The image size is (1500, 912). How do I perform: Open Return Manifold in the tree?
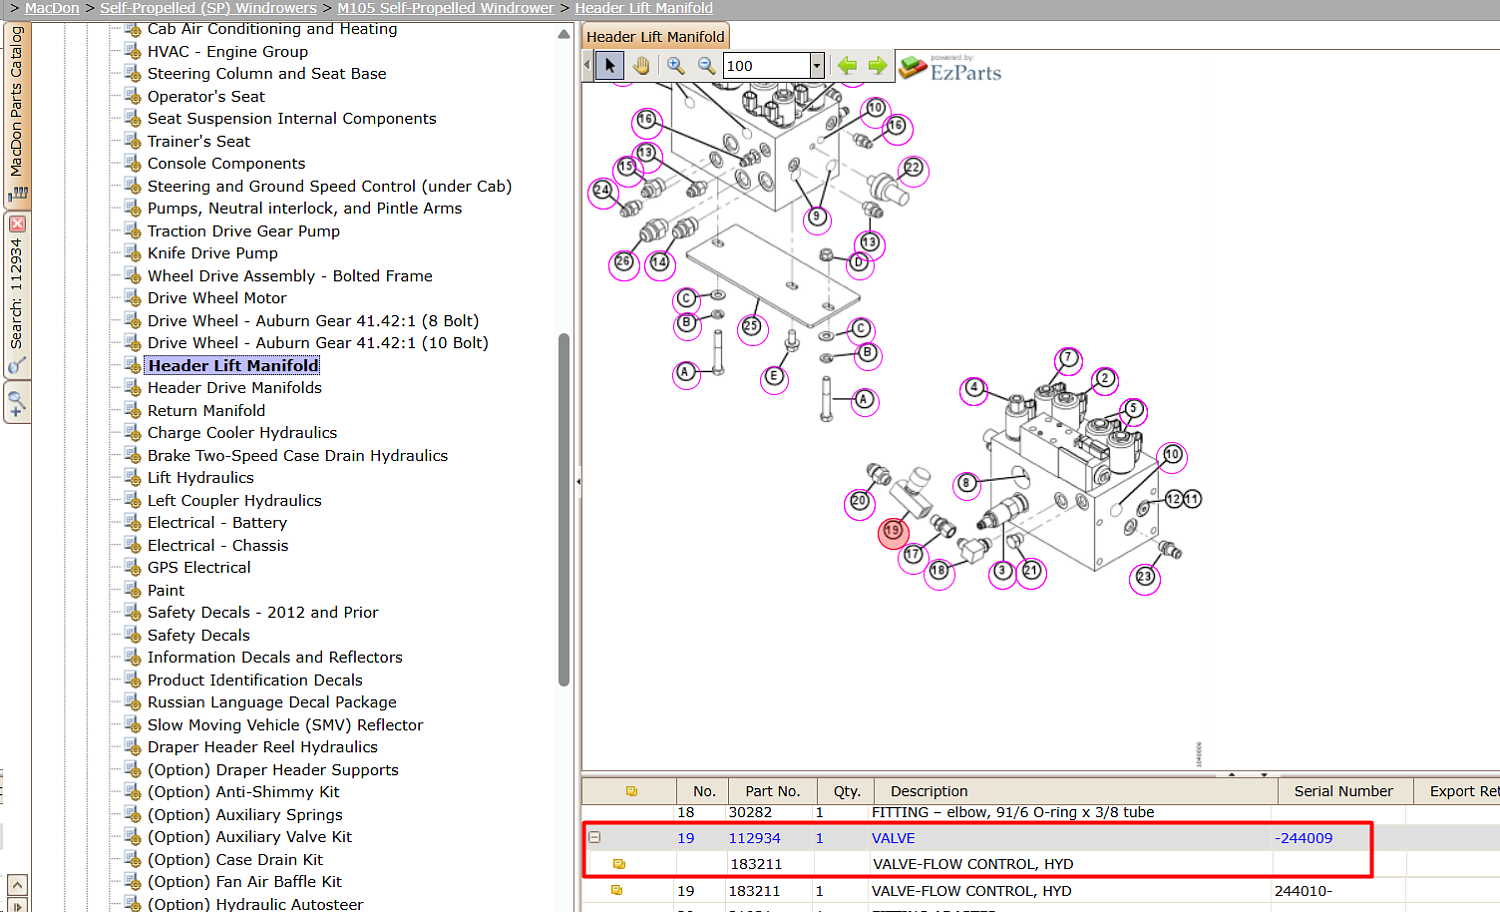[206, 411]
